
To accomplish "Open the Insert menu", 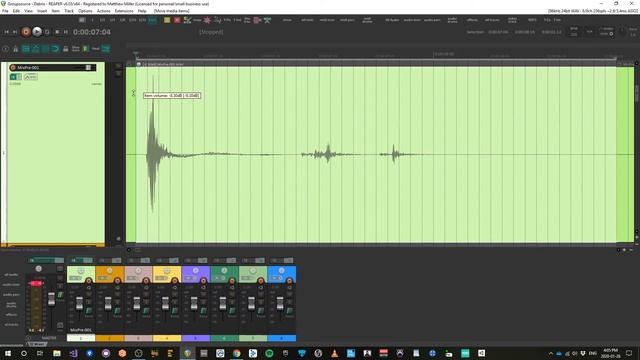I will (42, 11).
